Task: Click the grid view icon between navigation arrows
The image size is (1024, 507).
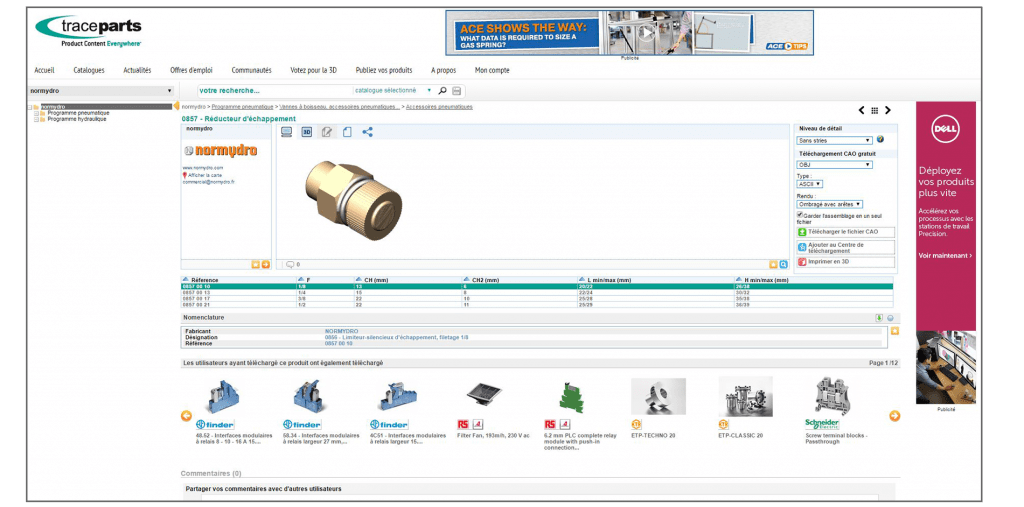Action: [x=874, y=110]
